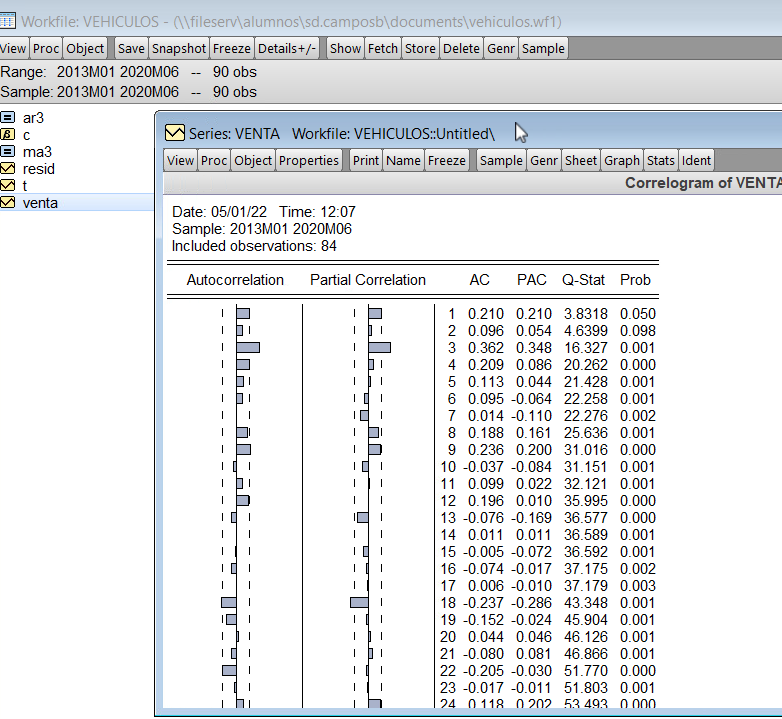
Task: Click the Range line in workfile header
Action: (x=129, y=72)
